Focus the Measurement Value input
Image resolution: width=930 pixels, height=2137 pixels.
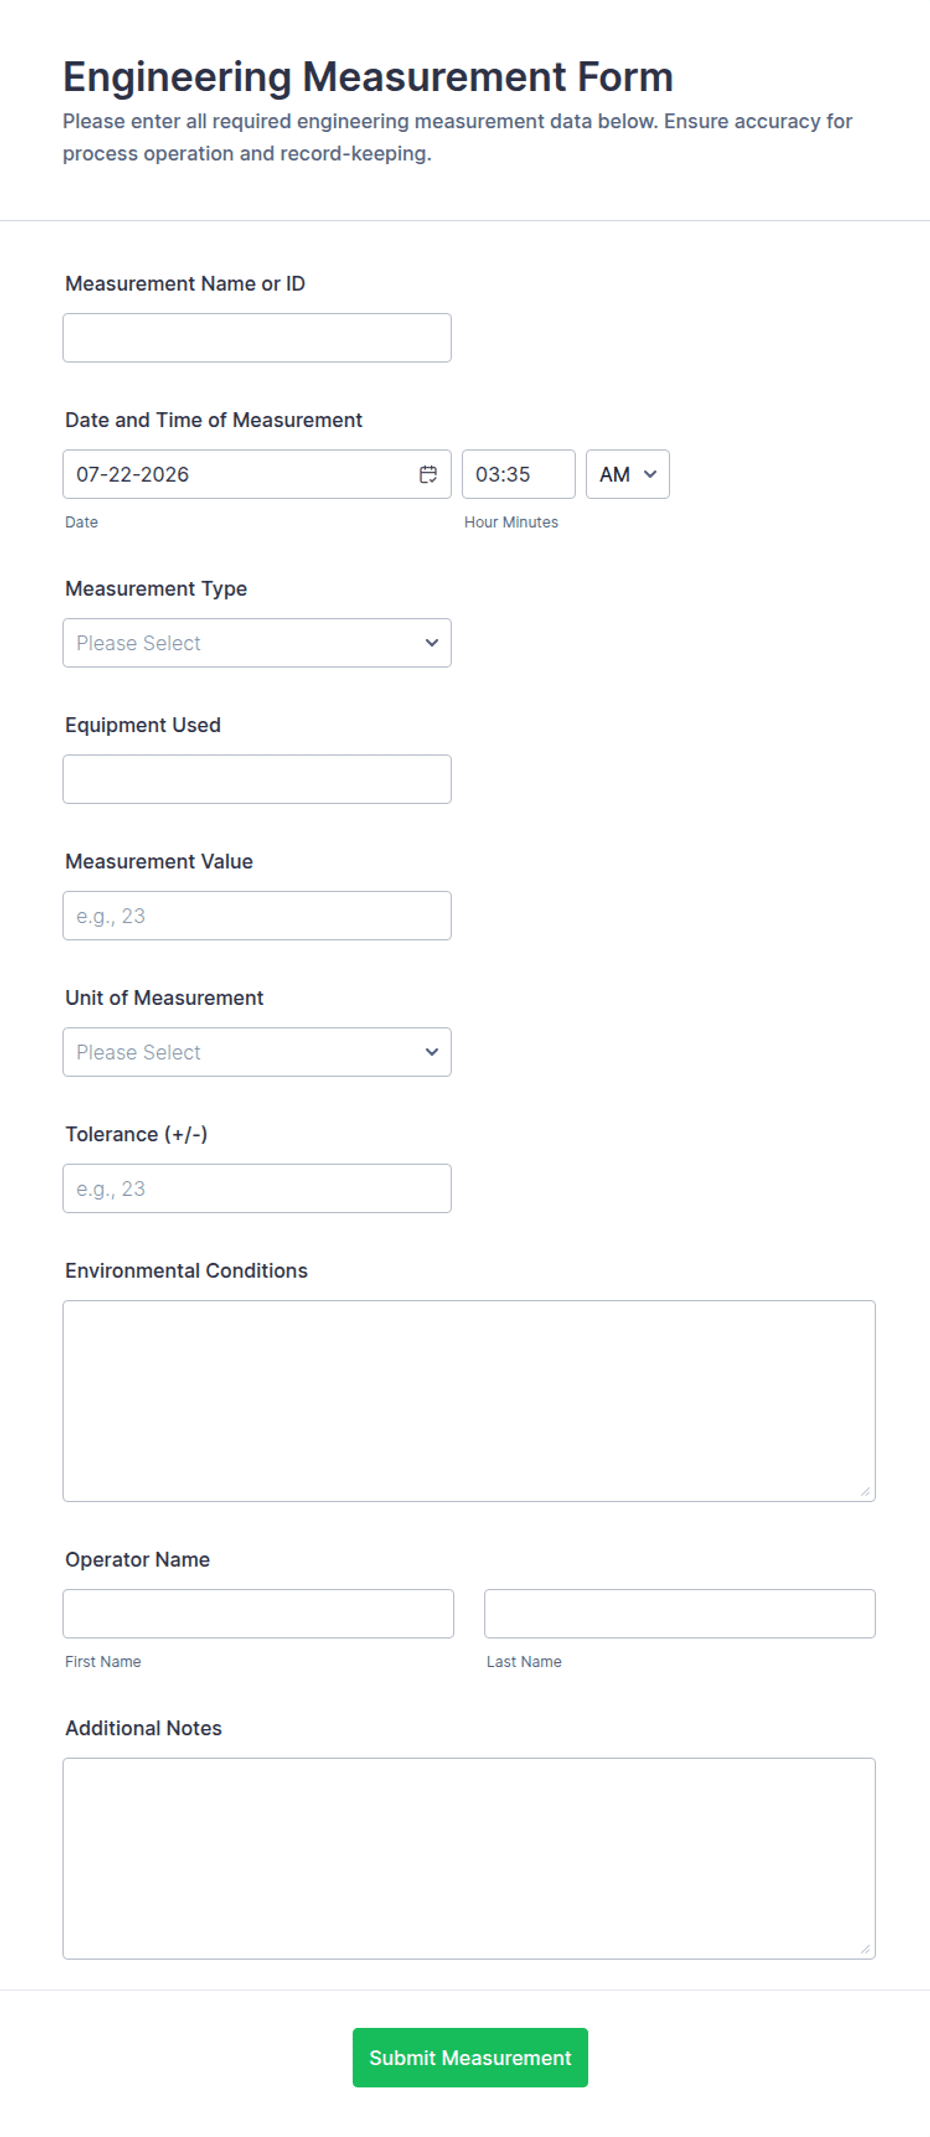tap(257, 916)
